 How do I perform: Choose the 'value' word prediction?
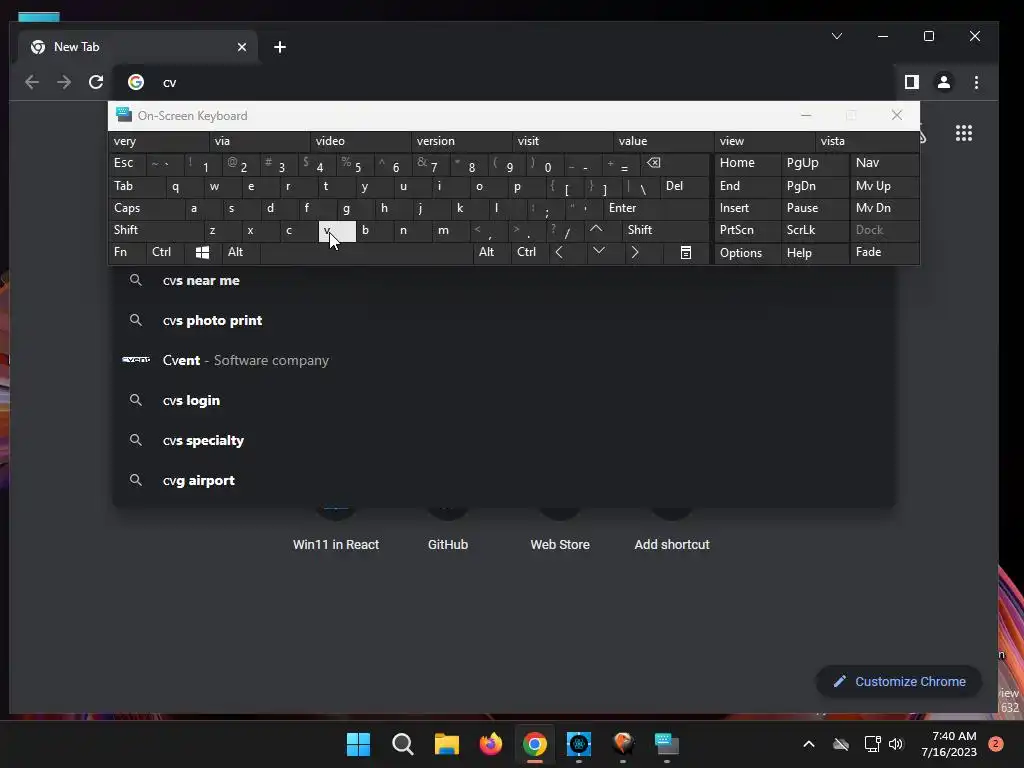[x=664, y=141]
